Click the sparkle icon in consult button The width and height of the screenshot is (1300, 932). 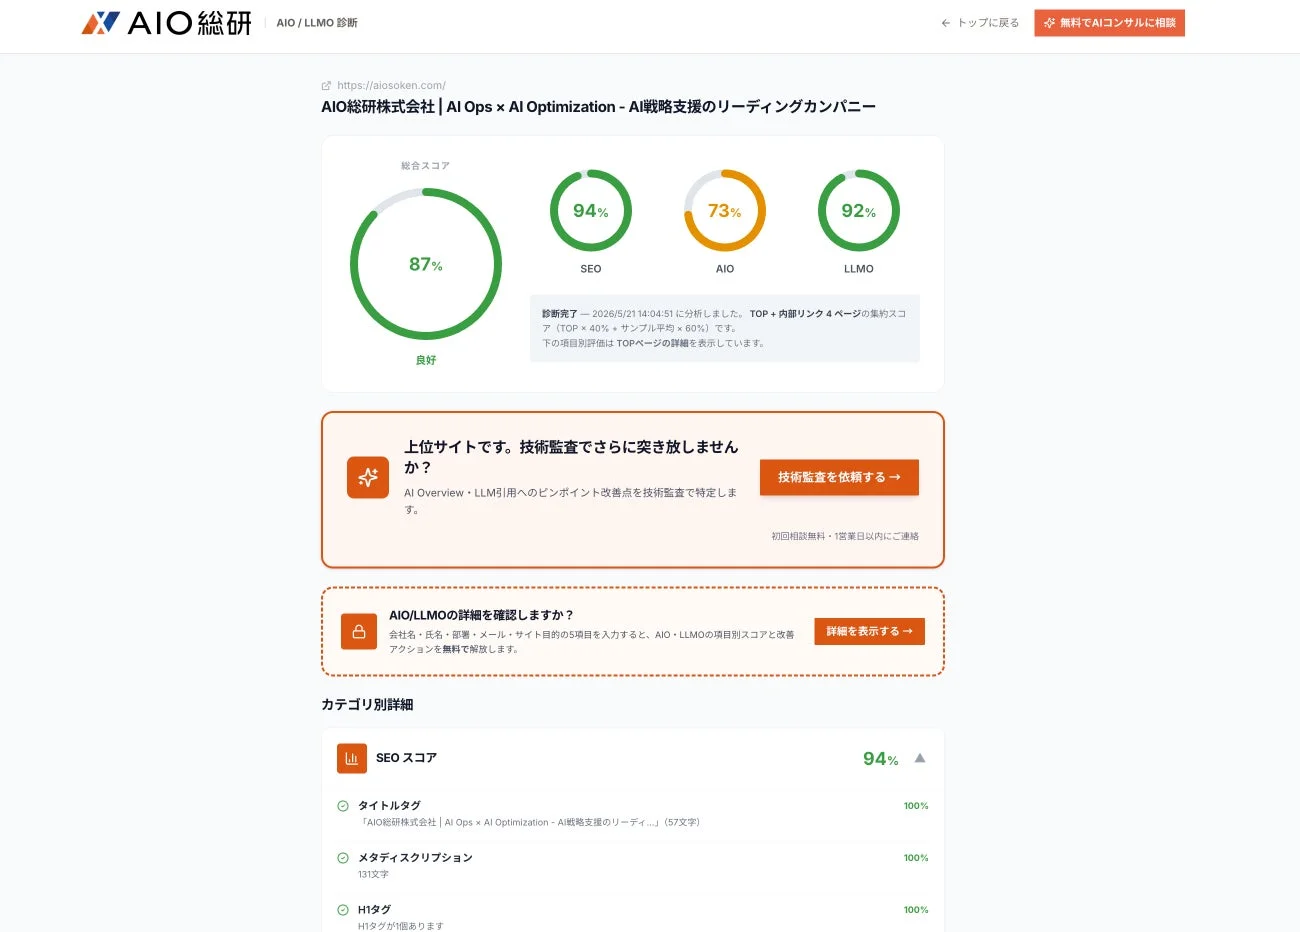[1050, 23]
